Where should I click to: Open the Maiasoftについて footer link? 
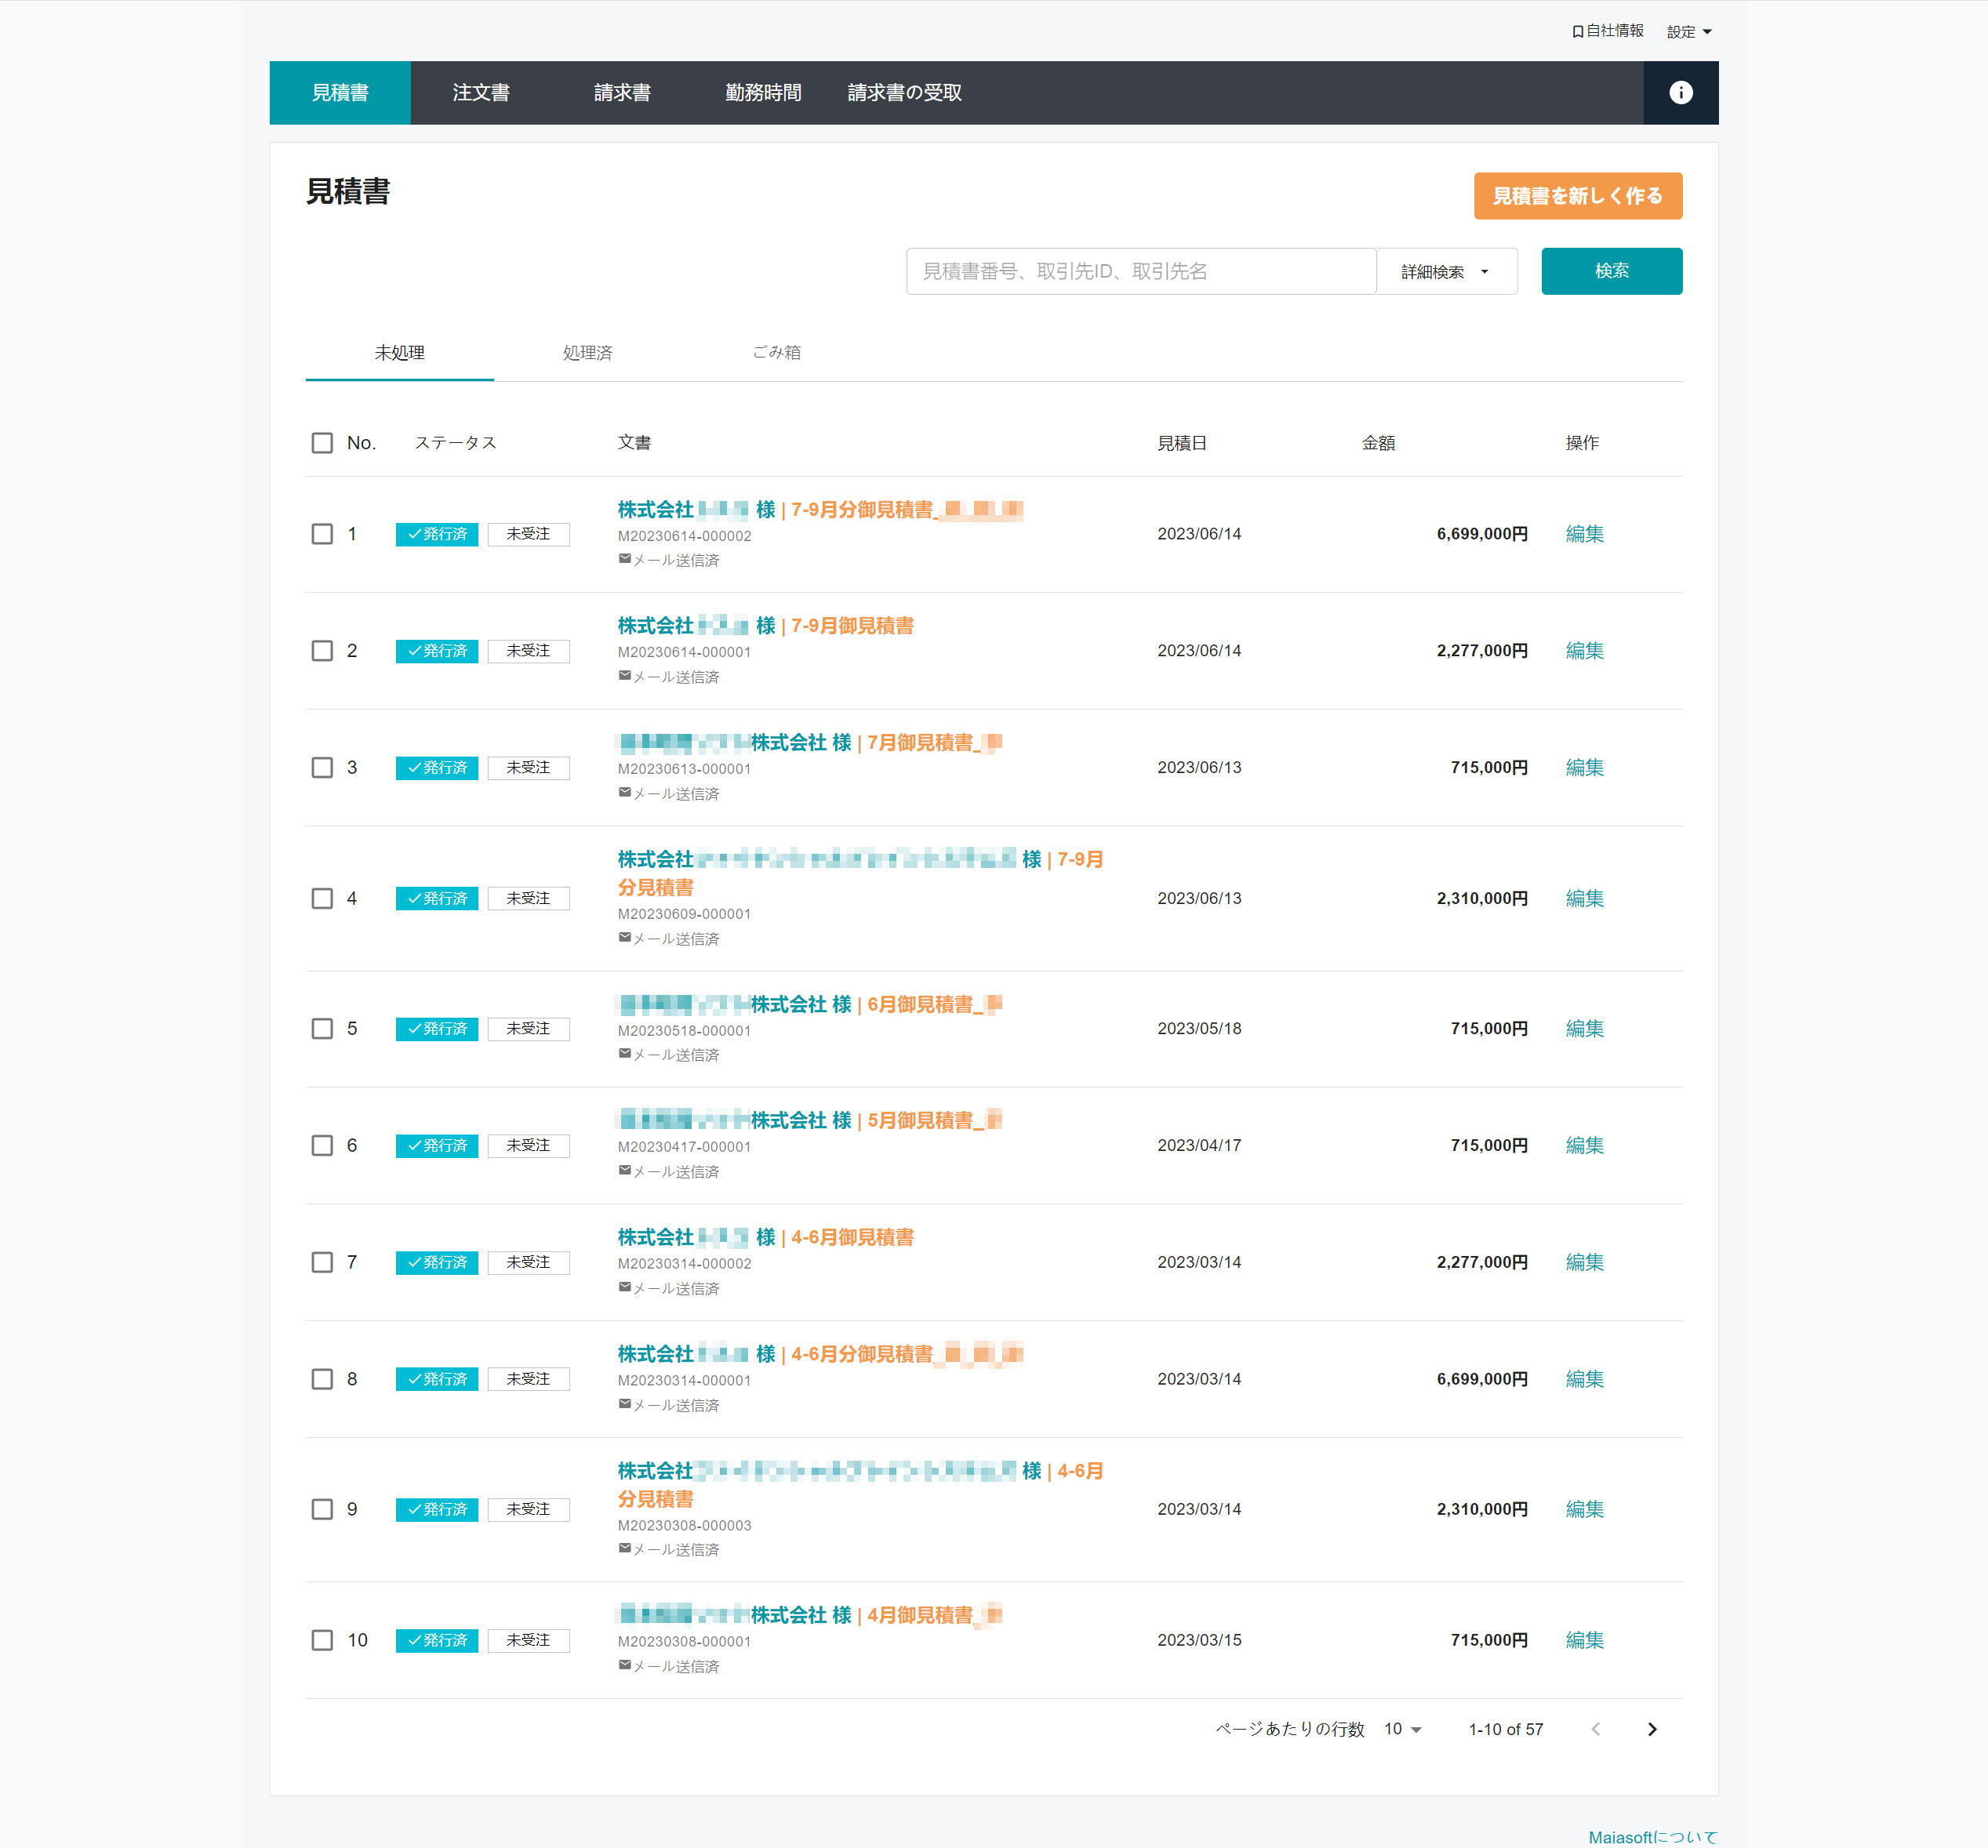1652,1837
